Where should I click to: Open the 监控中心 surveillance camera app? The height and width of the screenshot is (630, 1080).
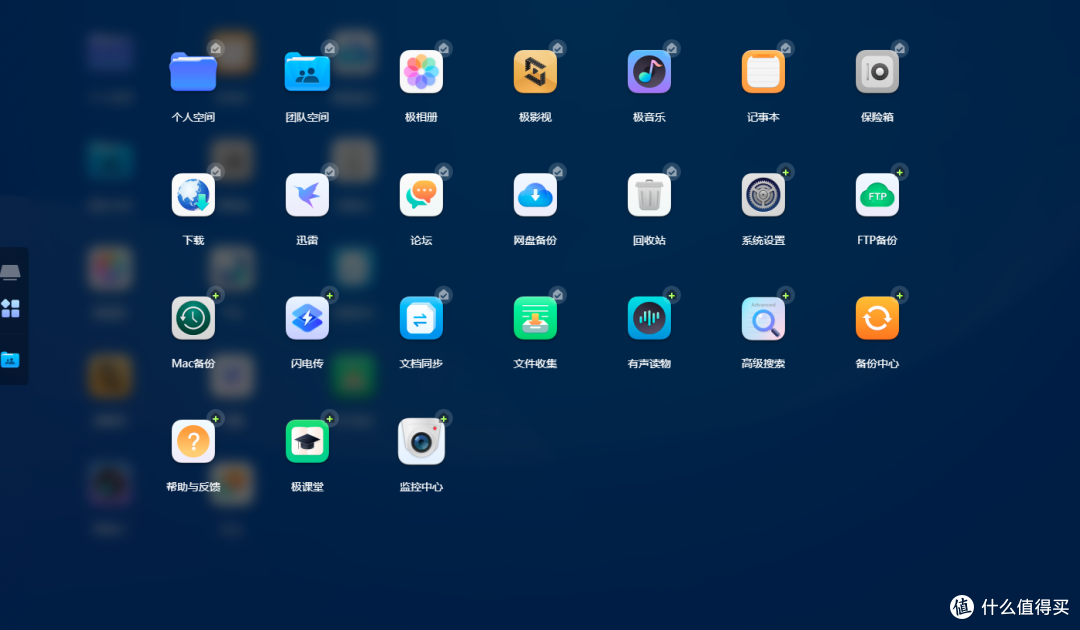coord(421,441)
